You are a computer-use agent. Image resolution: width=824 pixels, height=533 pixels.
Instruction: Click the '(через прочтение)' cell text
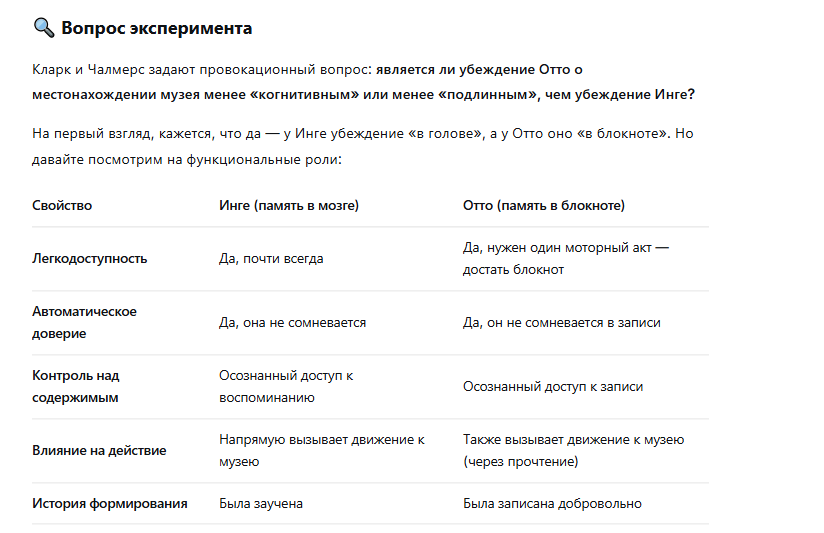pos(520,462)
